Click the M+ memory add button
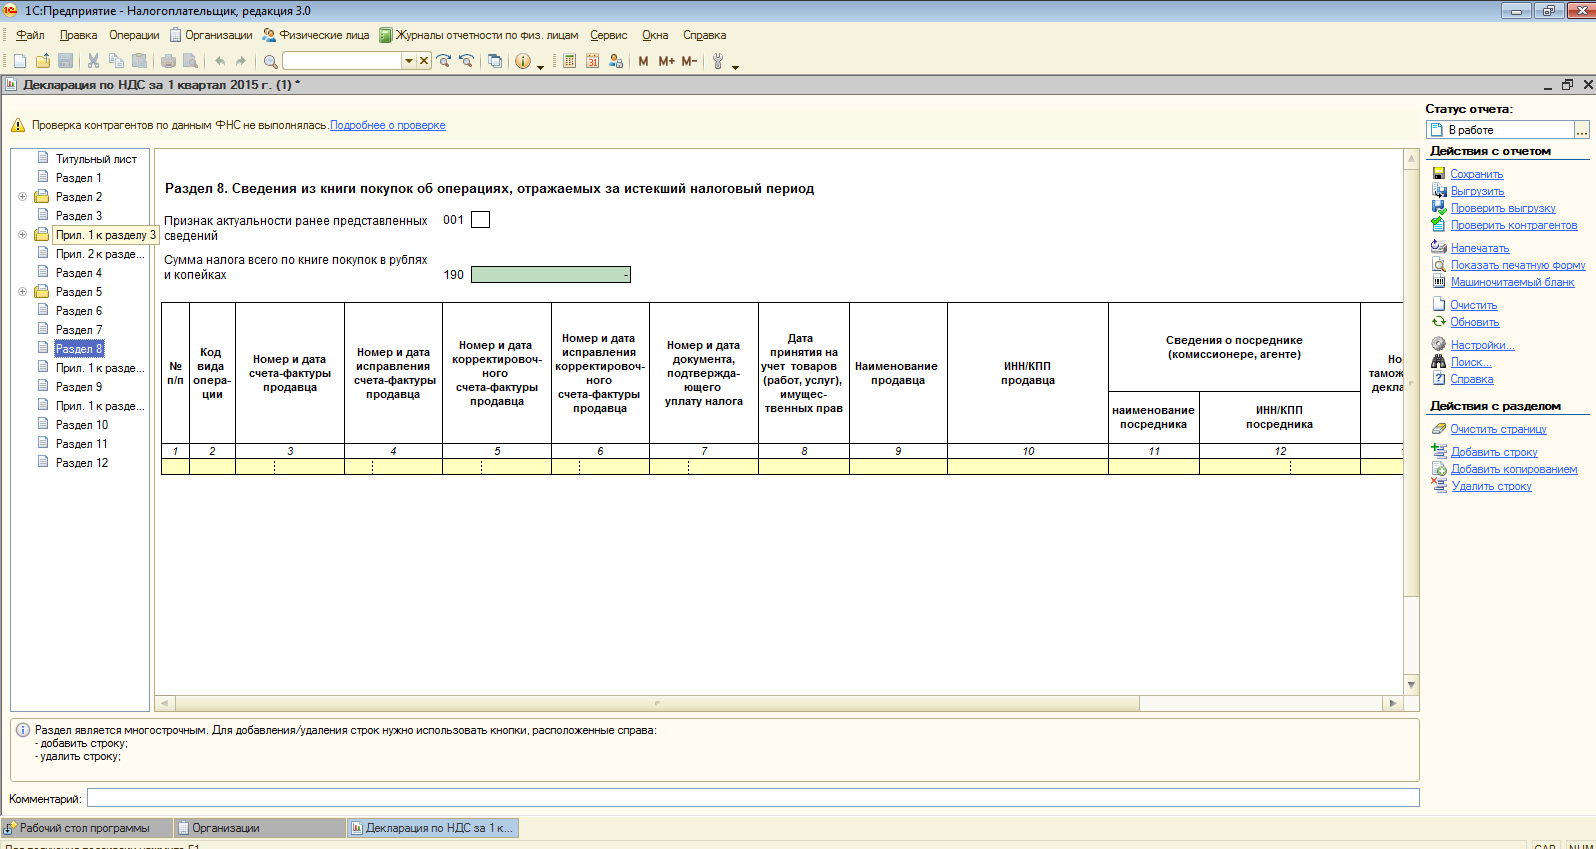 pos(666,61)
